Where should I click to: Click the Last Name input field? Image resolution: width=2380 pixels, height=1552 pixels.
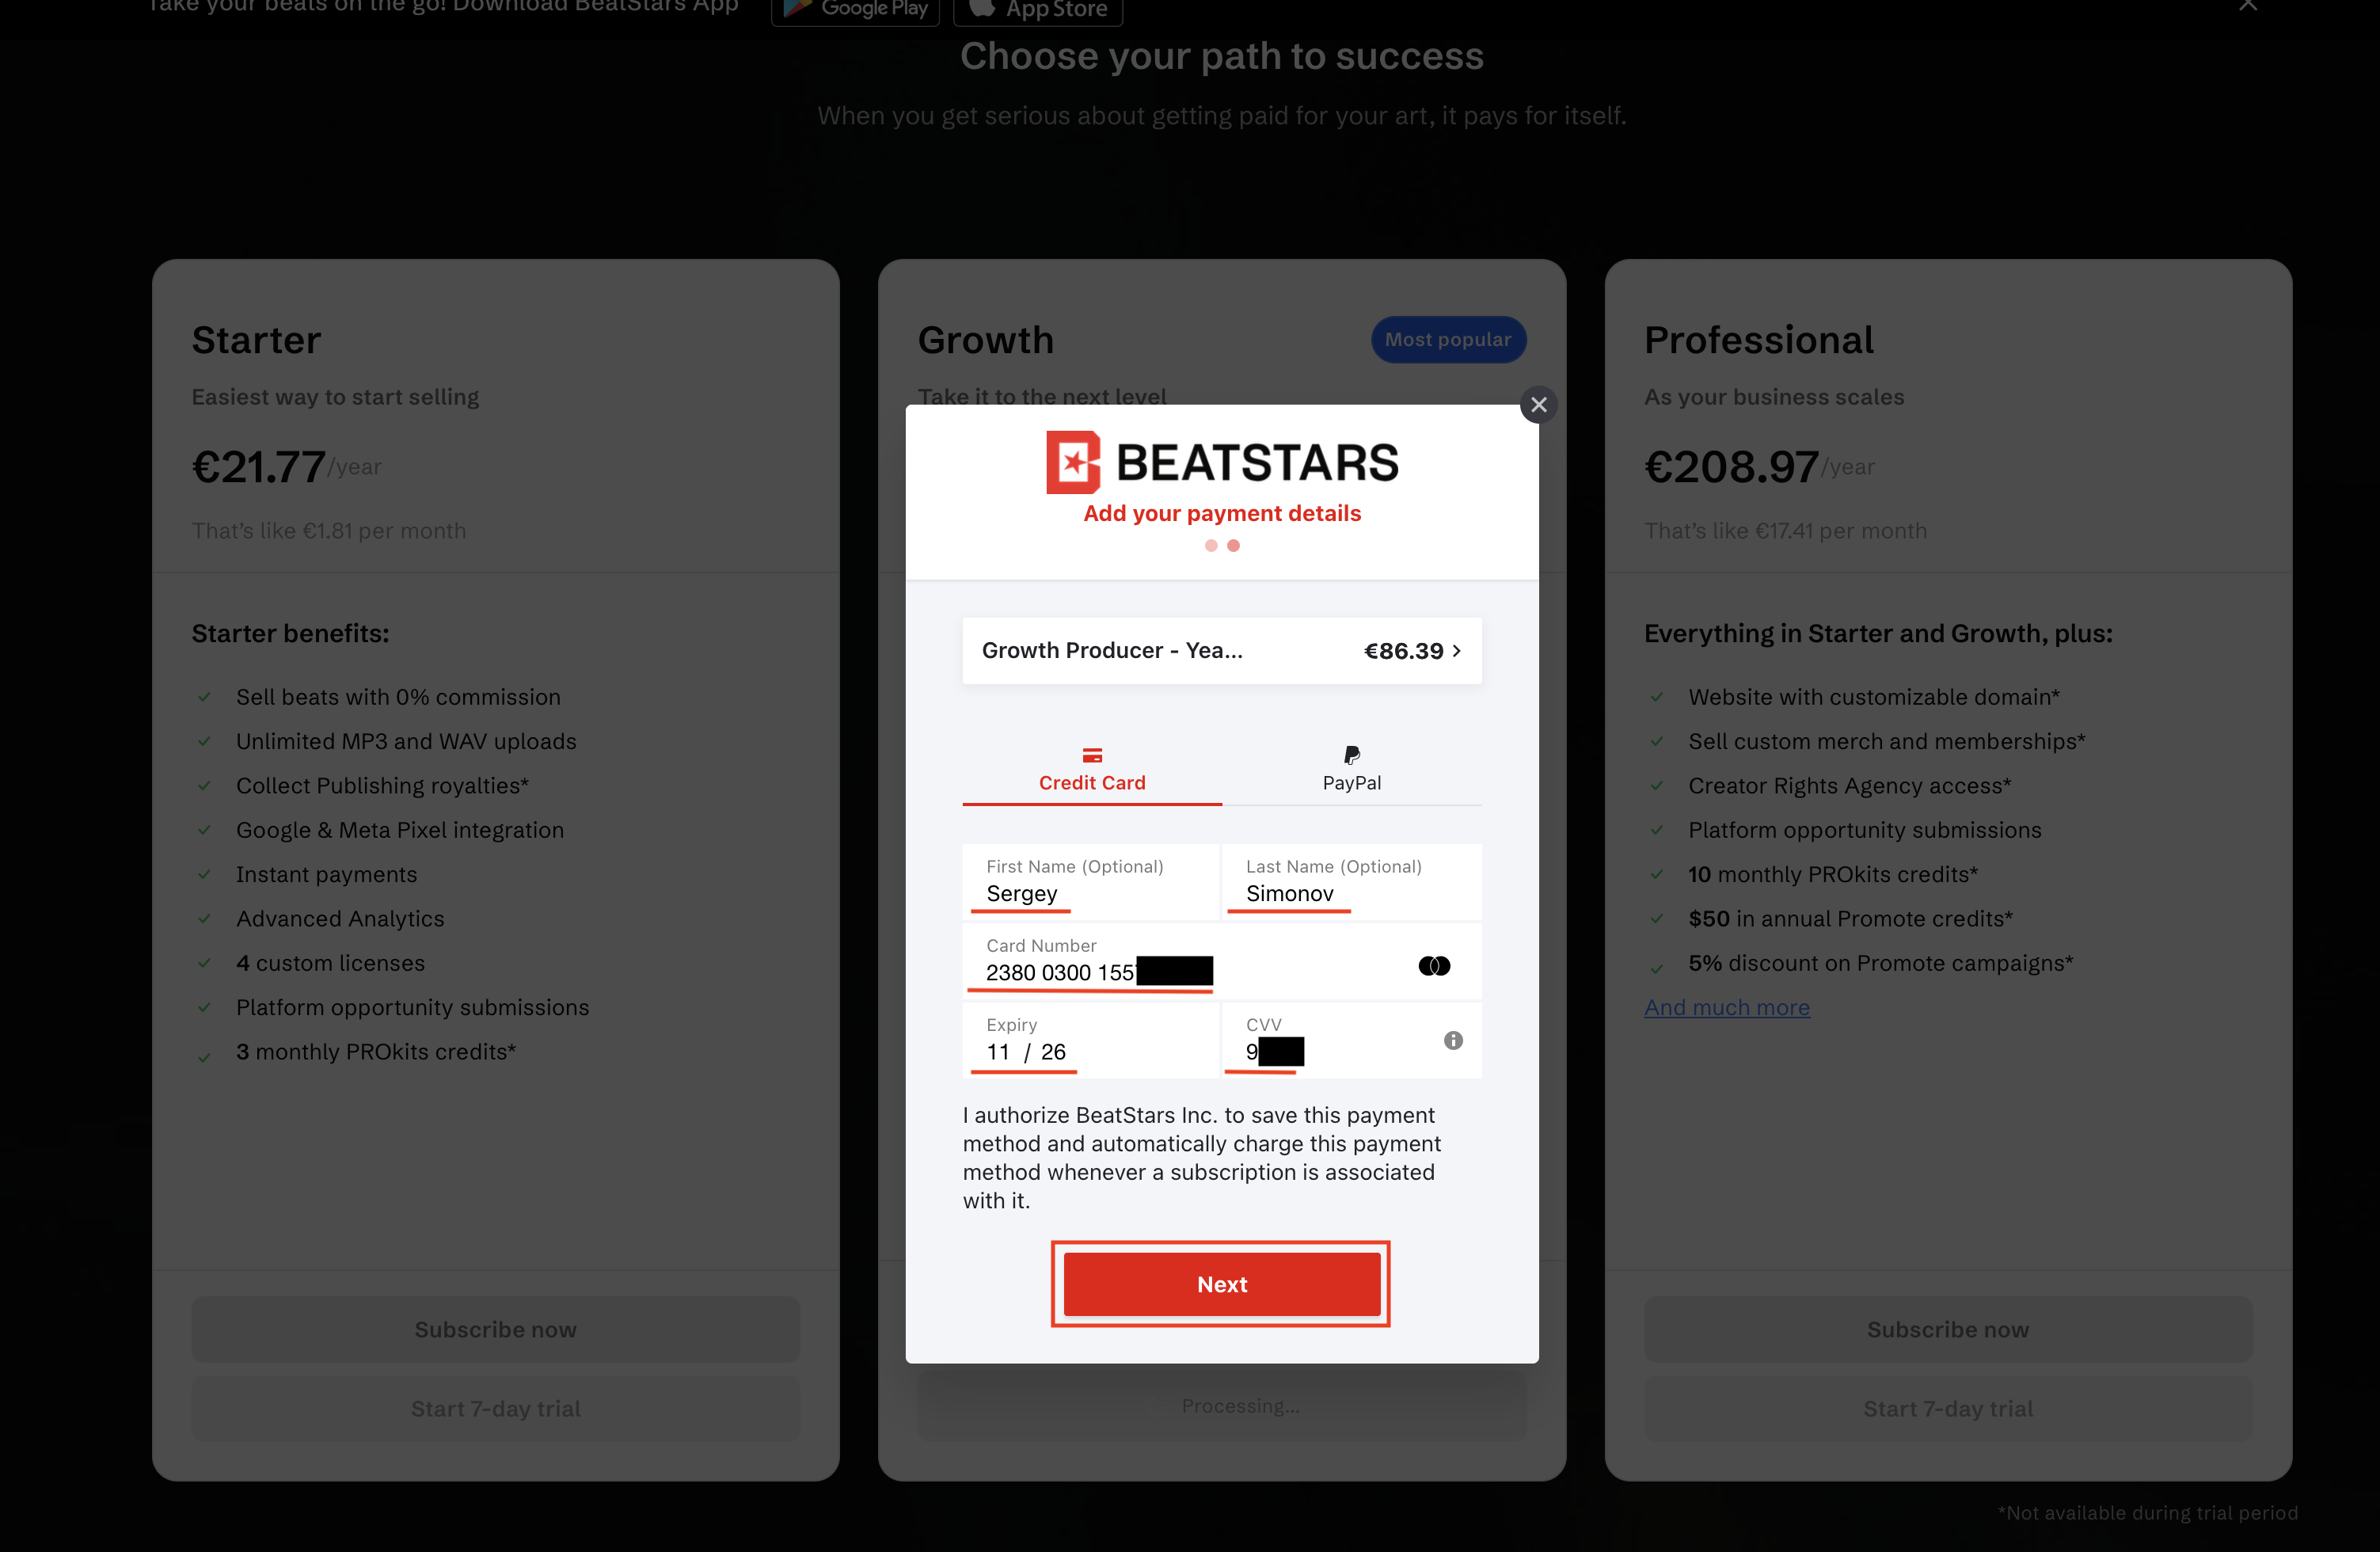1352,882
